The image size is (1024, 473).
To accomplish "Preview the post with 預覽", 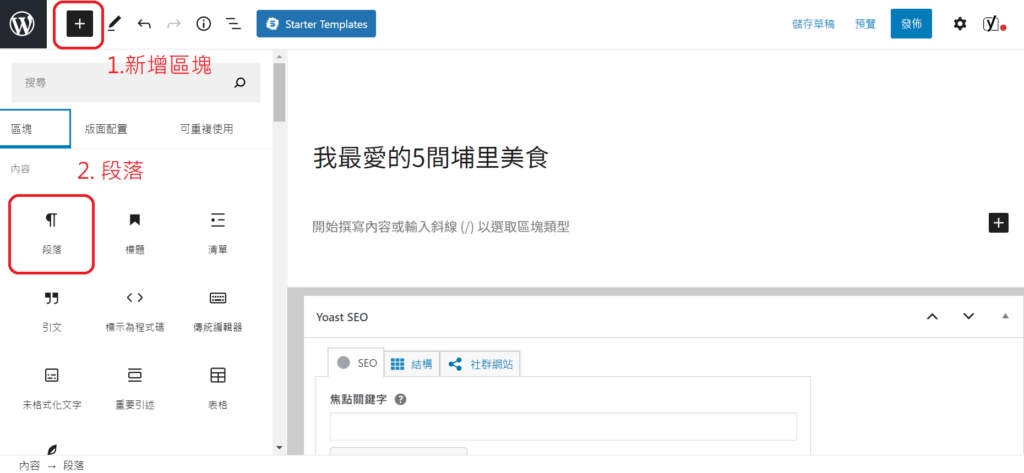I will 865,24.
